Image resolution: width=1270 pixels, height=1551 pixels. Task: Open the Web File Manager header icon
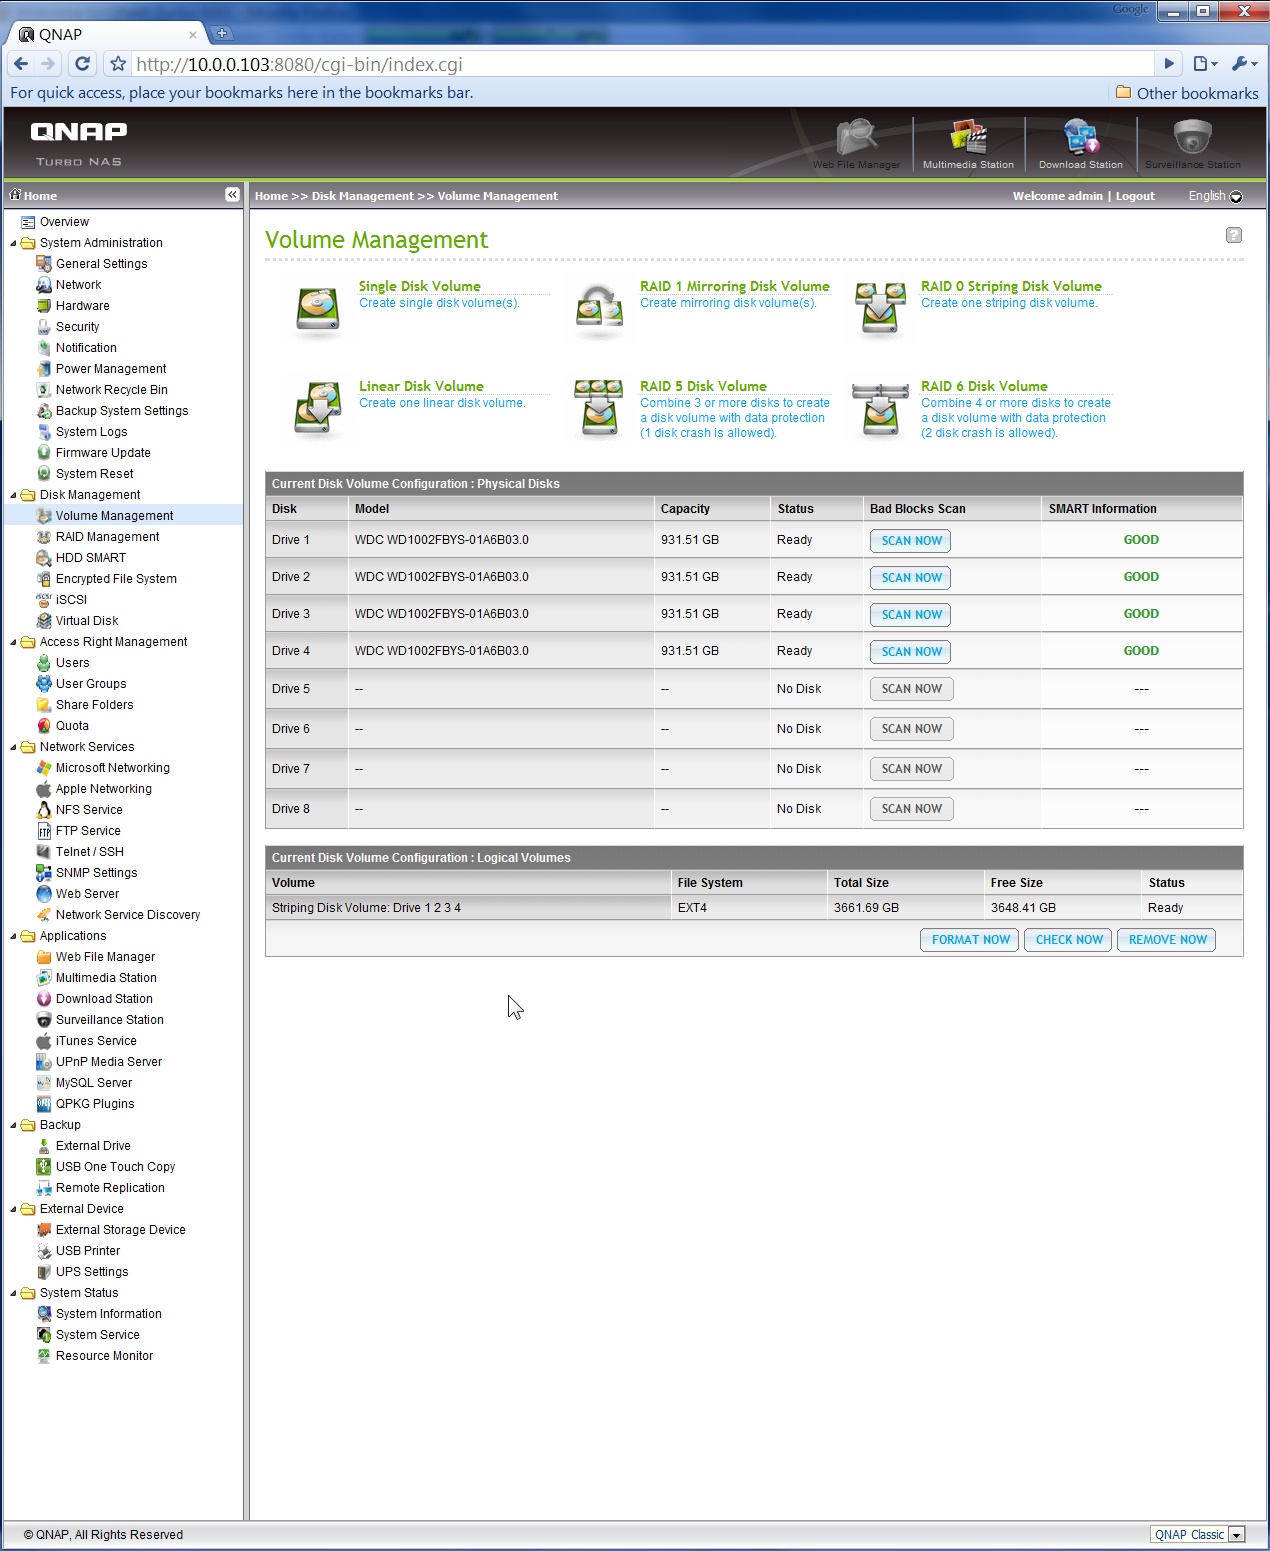click(857, 140)
